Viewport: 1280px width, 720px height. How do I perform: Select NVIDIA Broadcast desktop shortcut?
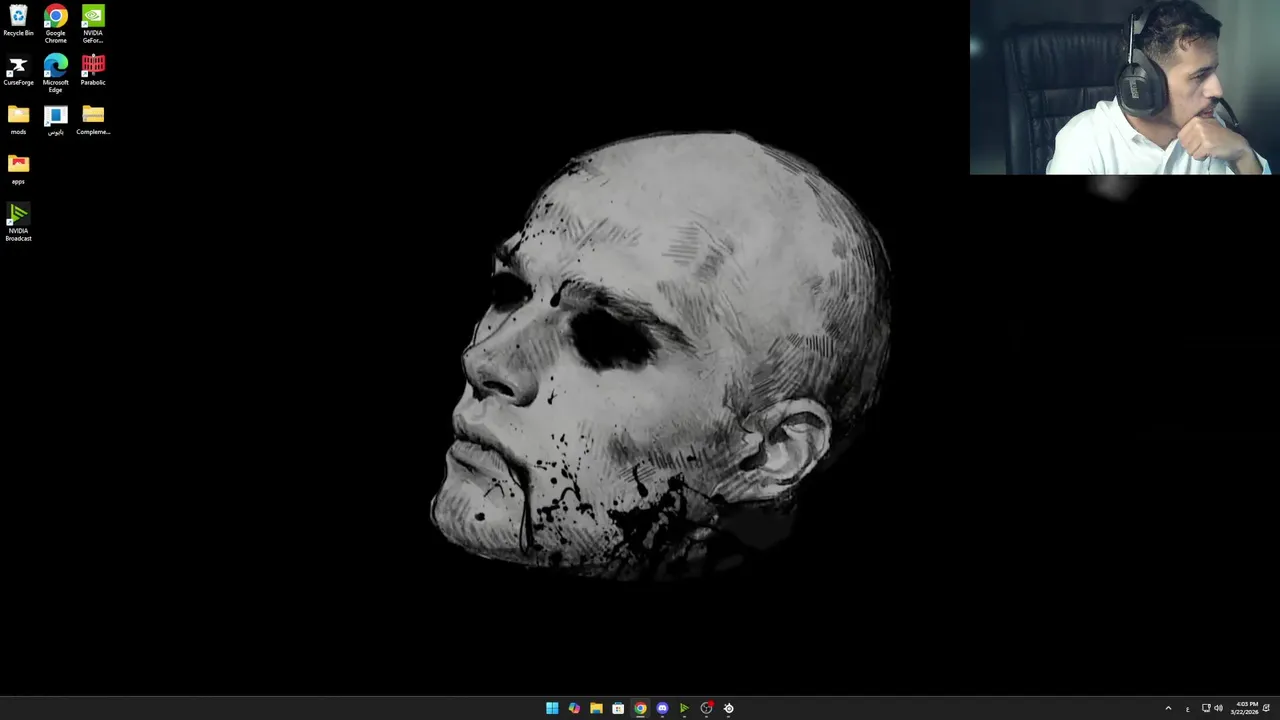click(x=18, y=222)
